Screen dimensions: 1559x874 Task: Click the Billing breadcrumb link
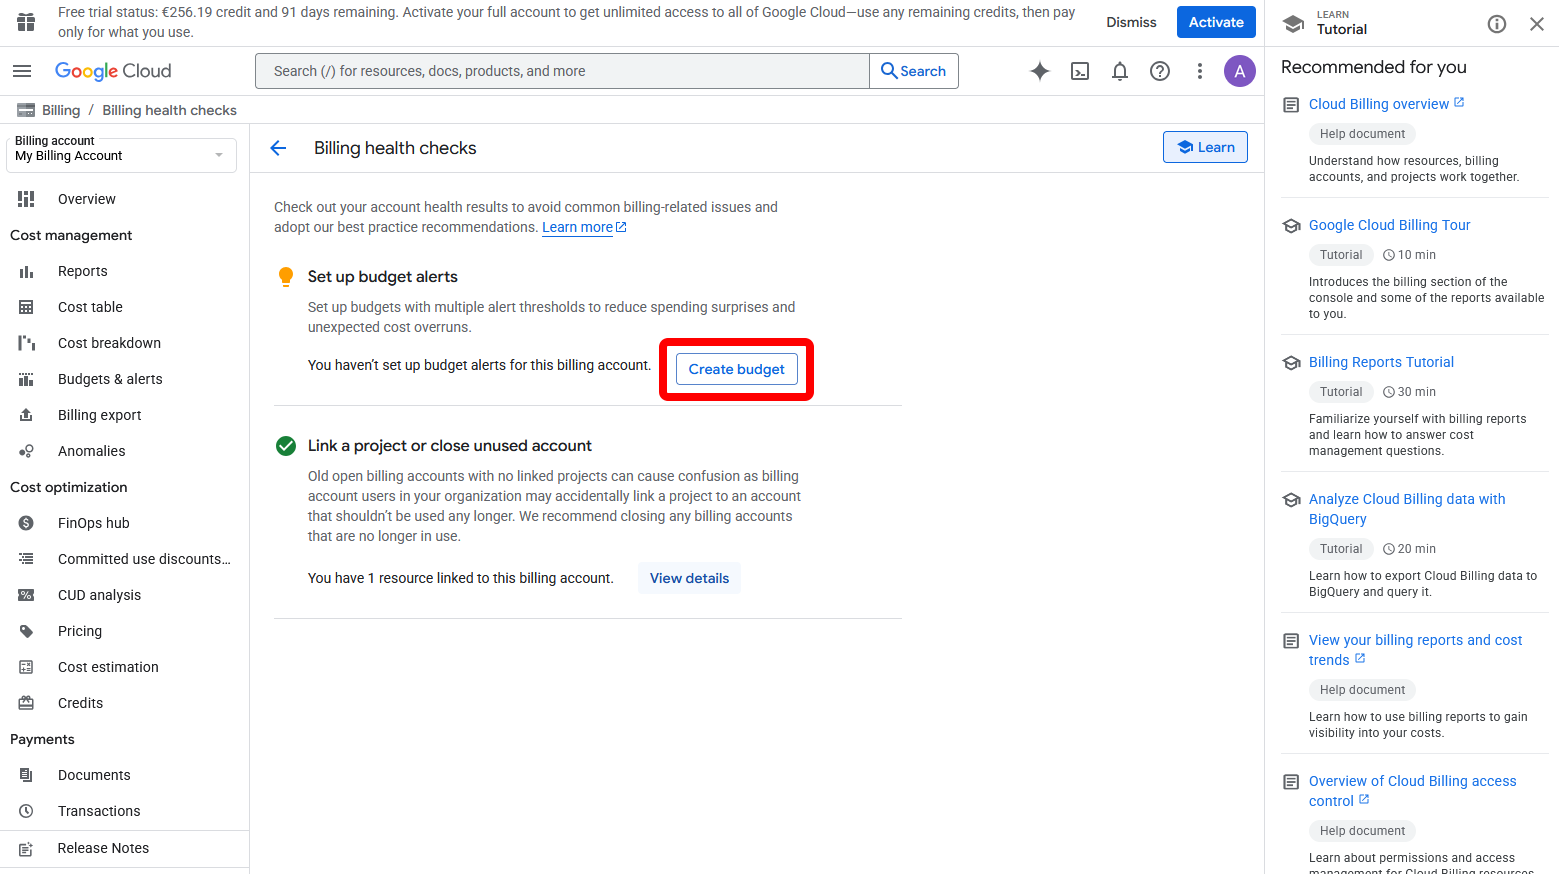coord(61,110)
